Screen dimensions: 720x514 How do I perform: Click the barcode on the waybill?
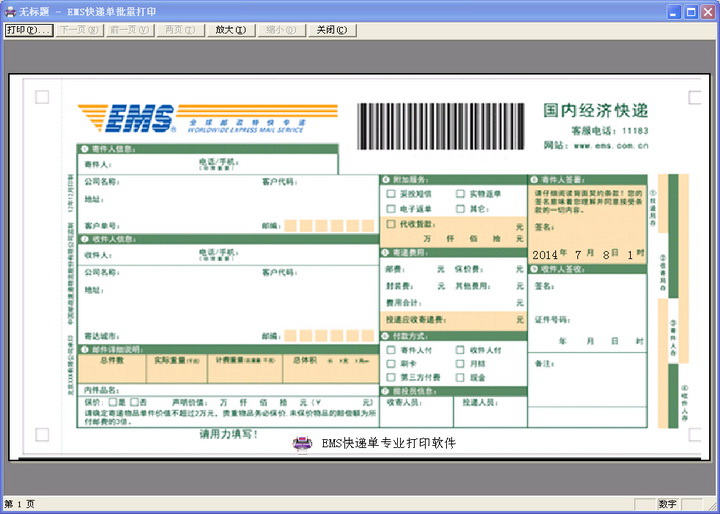(x=441, y=126)
